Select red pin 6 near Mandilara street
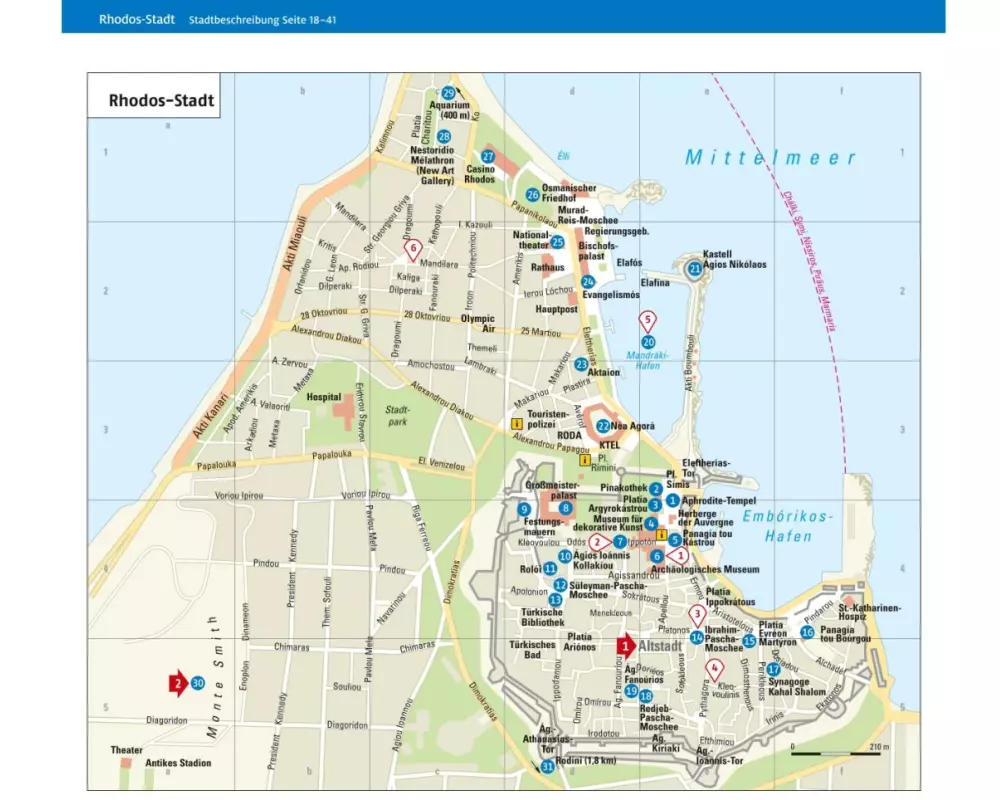 coord(411,249)
